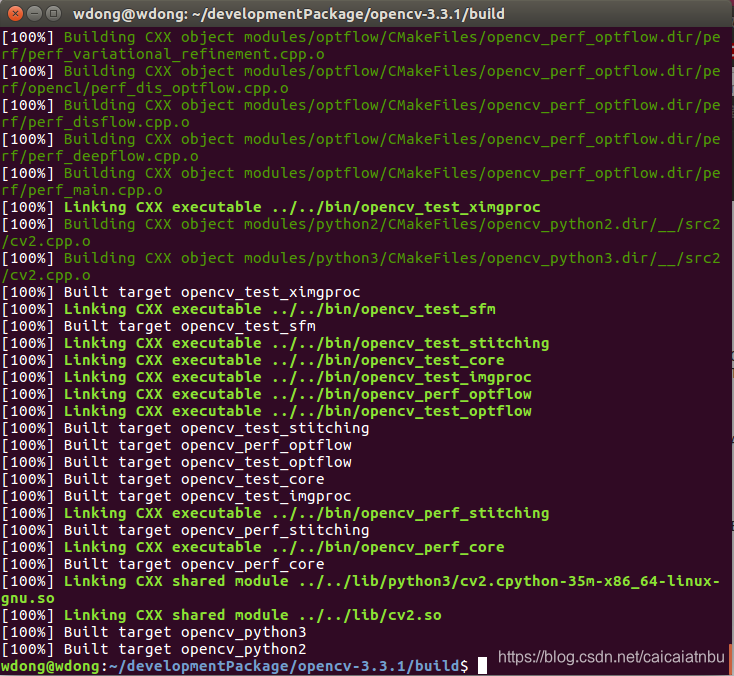Click 'Linking CXX executable ../../bin/opencv_test_optflow' line
Image resolution: width=734 pixels, height=676 pixels.
coord(266,411)
